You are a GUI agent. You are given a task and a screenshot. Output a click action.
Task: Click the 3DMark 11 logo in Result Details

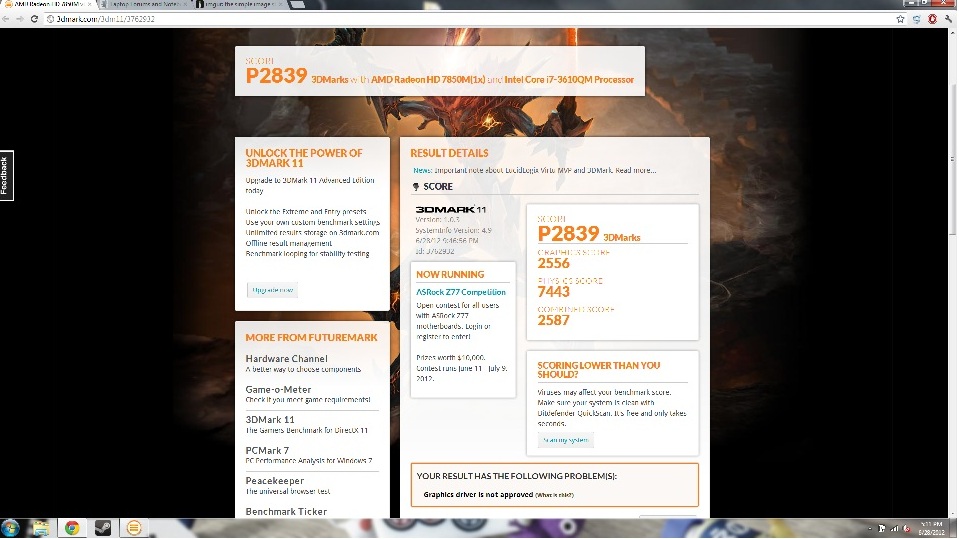pos(451,209)
